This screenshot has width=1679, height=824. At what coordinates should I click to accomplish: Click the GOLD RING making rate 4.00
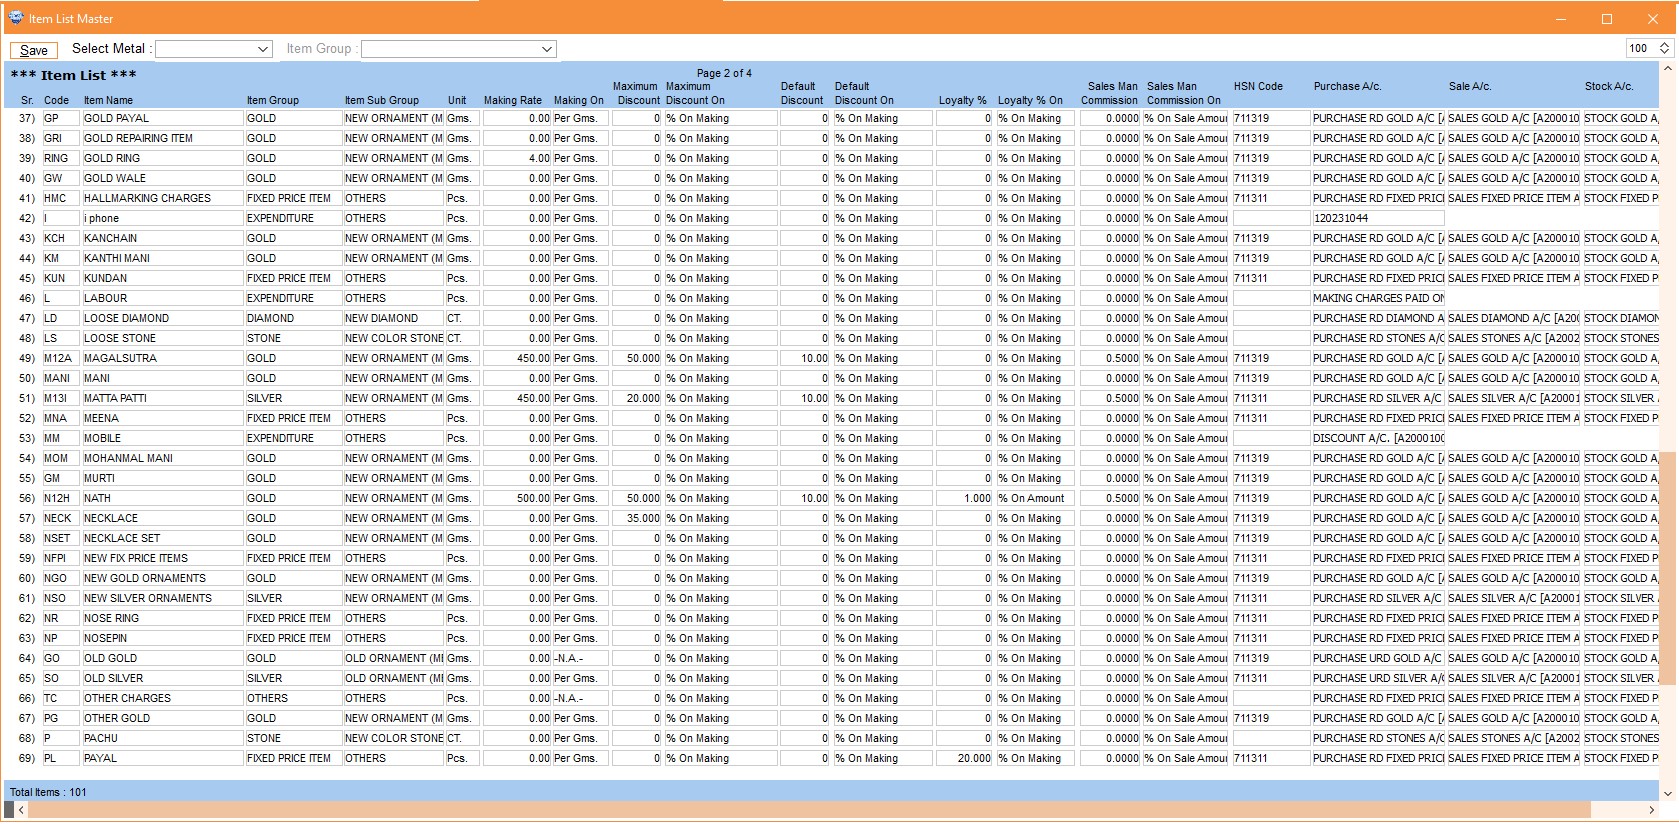point(516,158)
